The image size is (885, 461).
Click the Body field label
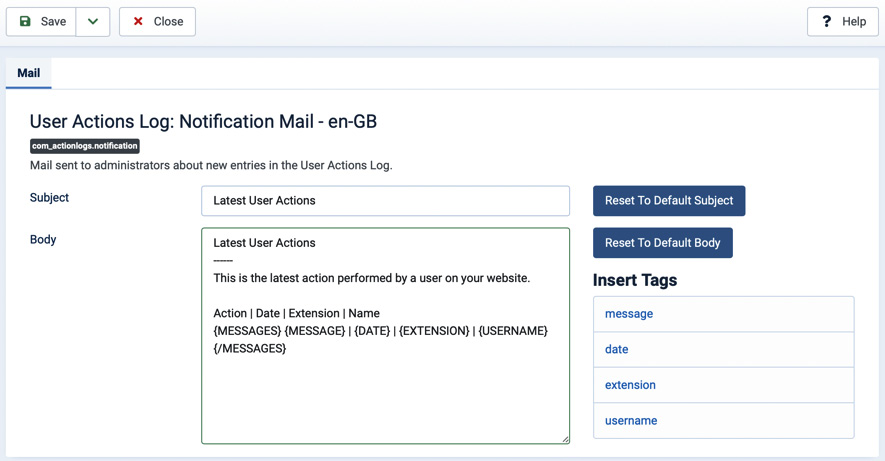point(43,239)
